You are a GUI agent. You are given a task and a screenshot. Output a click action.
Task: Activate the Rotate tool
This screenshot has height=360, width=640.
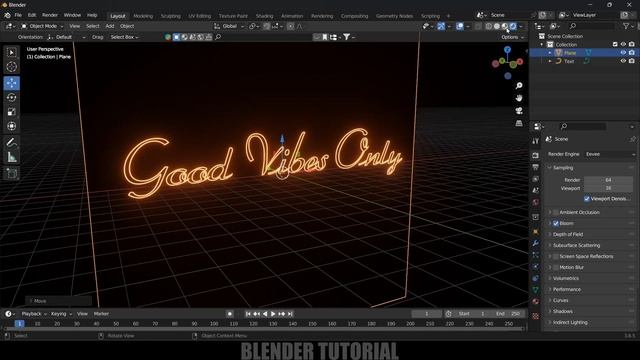pos(11,98)
